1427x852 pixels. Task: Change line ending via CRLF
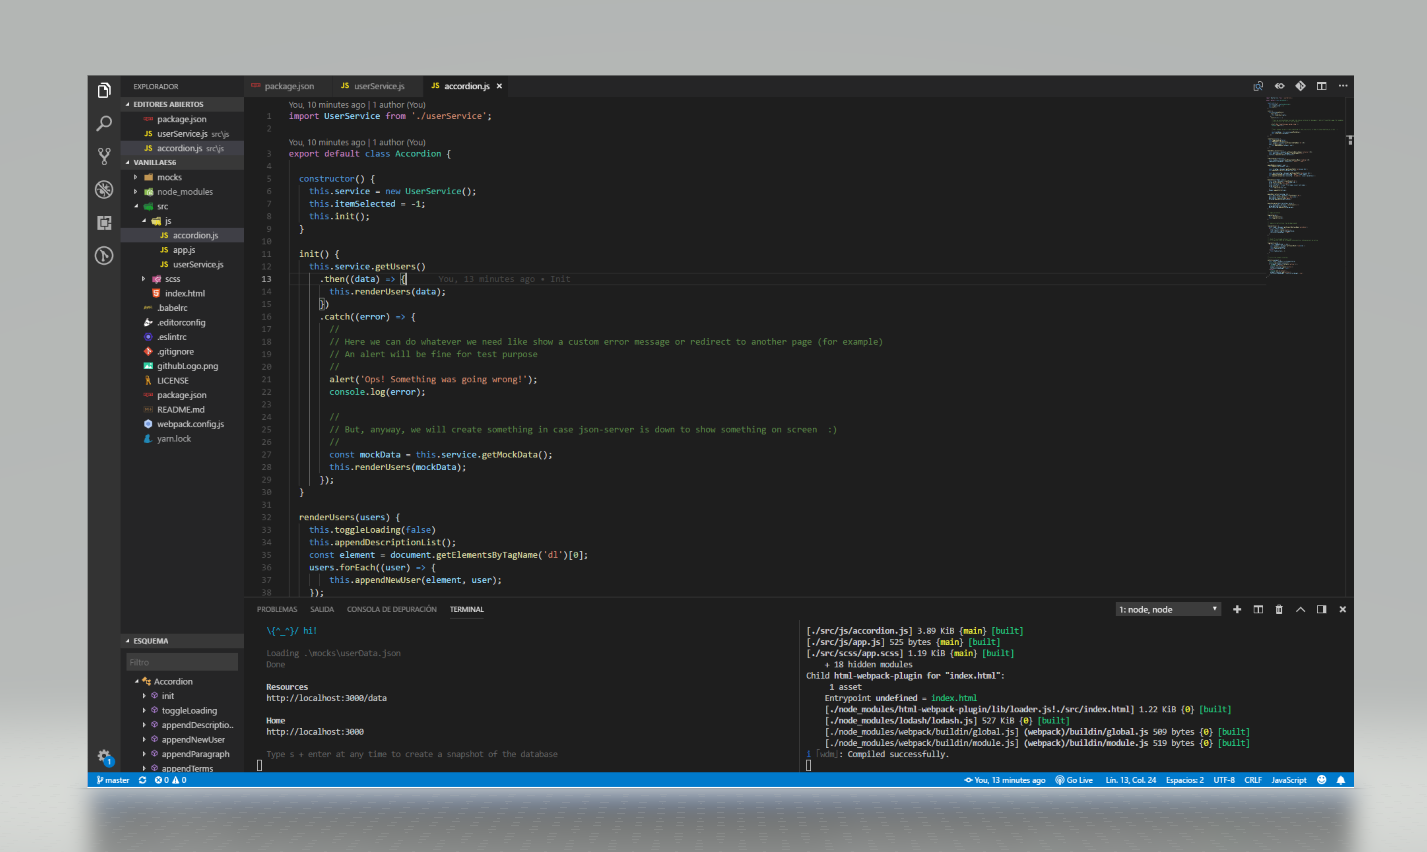point(1253,780)
